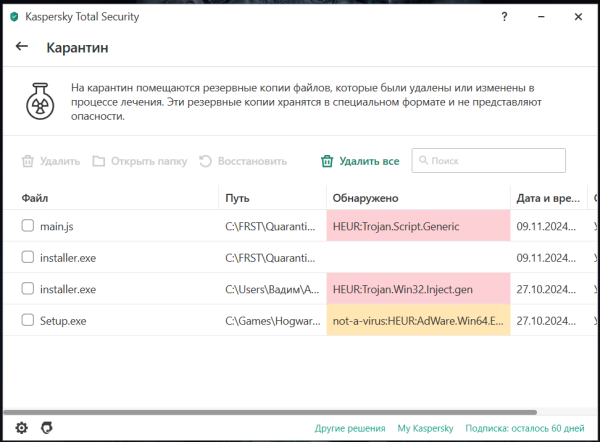Viewport: 600px width, 442px height.
Task: Click the Kaspersky shield logo in the title bar
Action: click(x=13, y=16)
